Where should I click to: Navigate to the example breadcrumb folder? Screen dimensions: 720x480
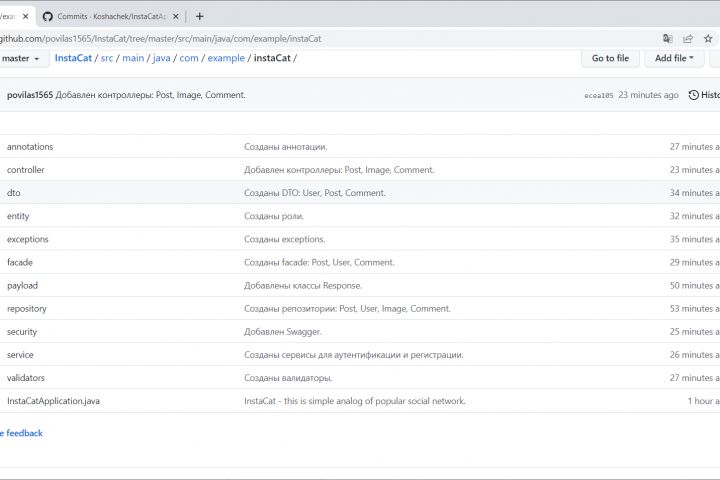tap(226, 58)
